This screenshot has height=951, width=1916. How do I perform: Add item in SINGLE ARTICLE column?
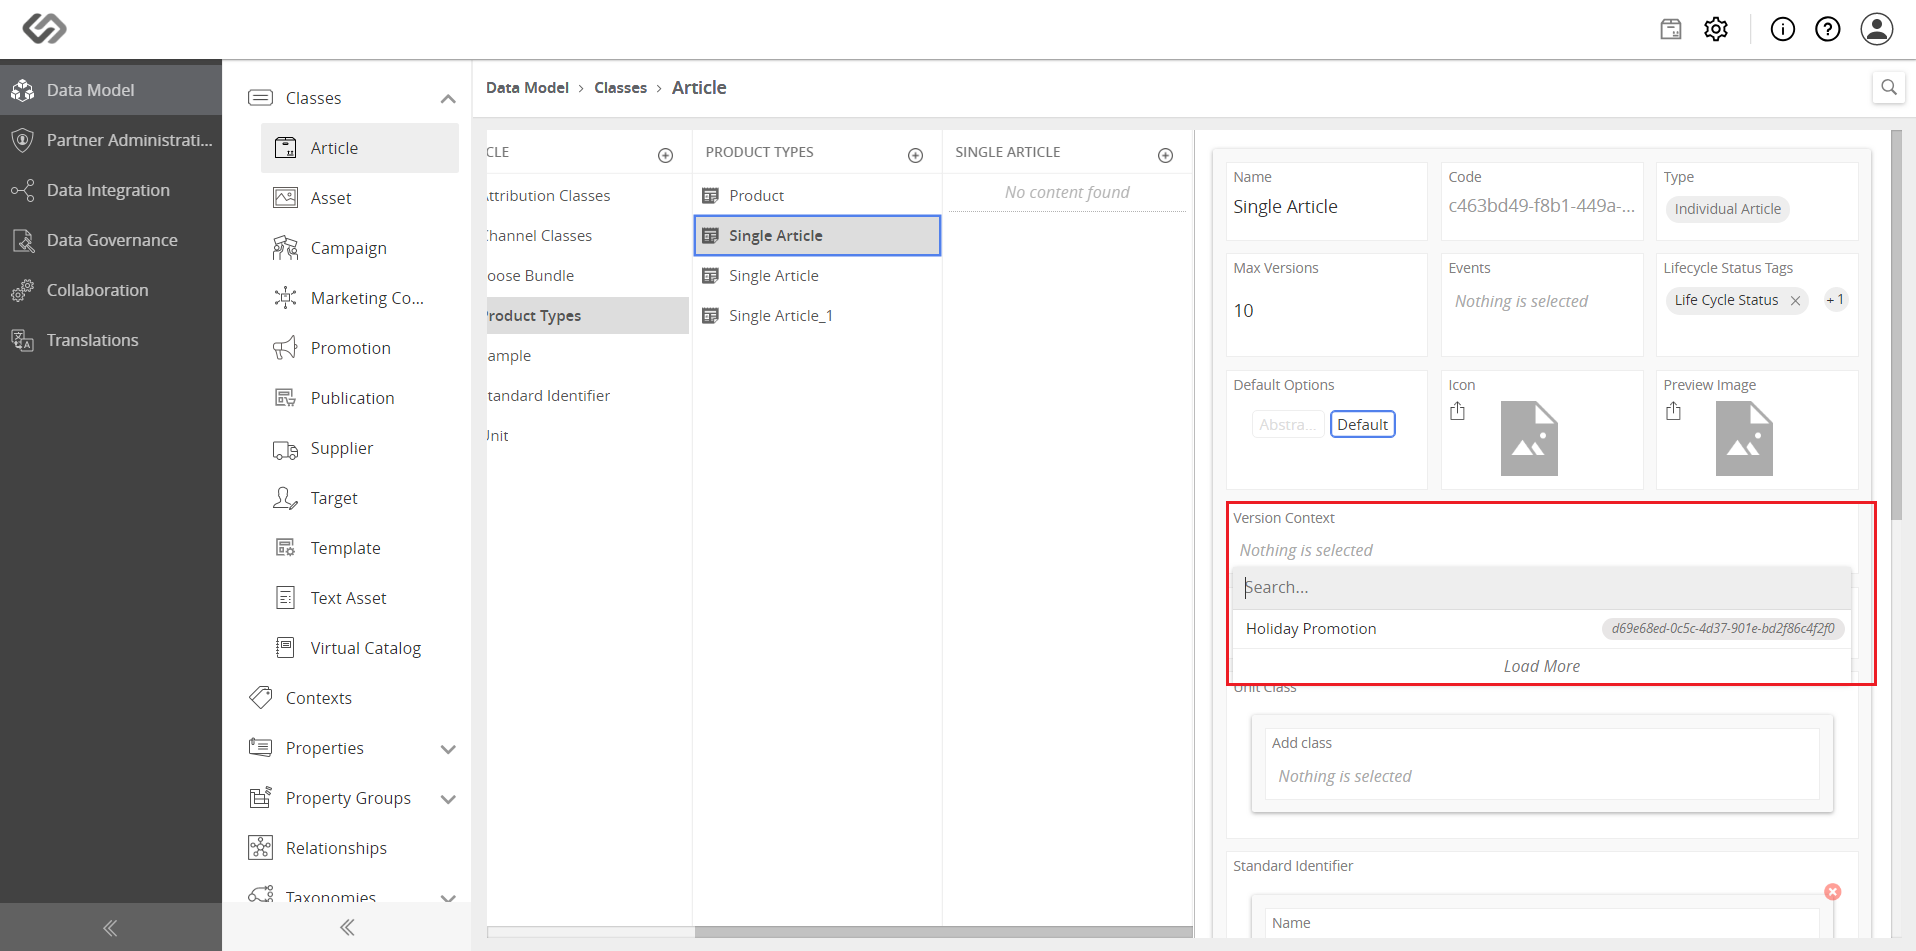point(1165,155)
